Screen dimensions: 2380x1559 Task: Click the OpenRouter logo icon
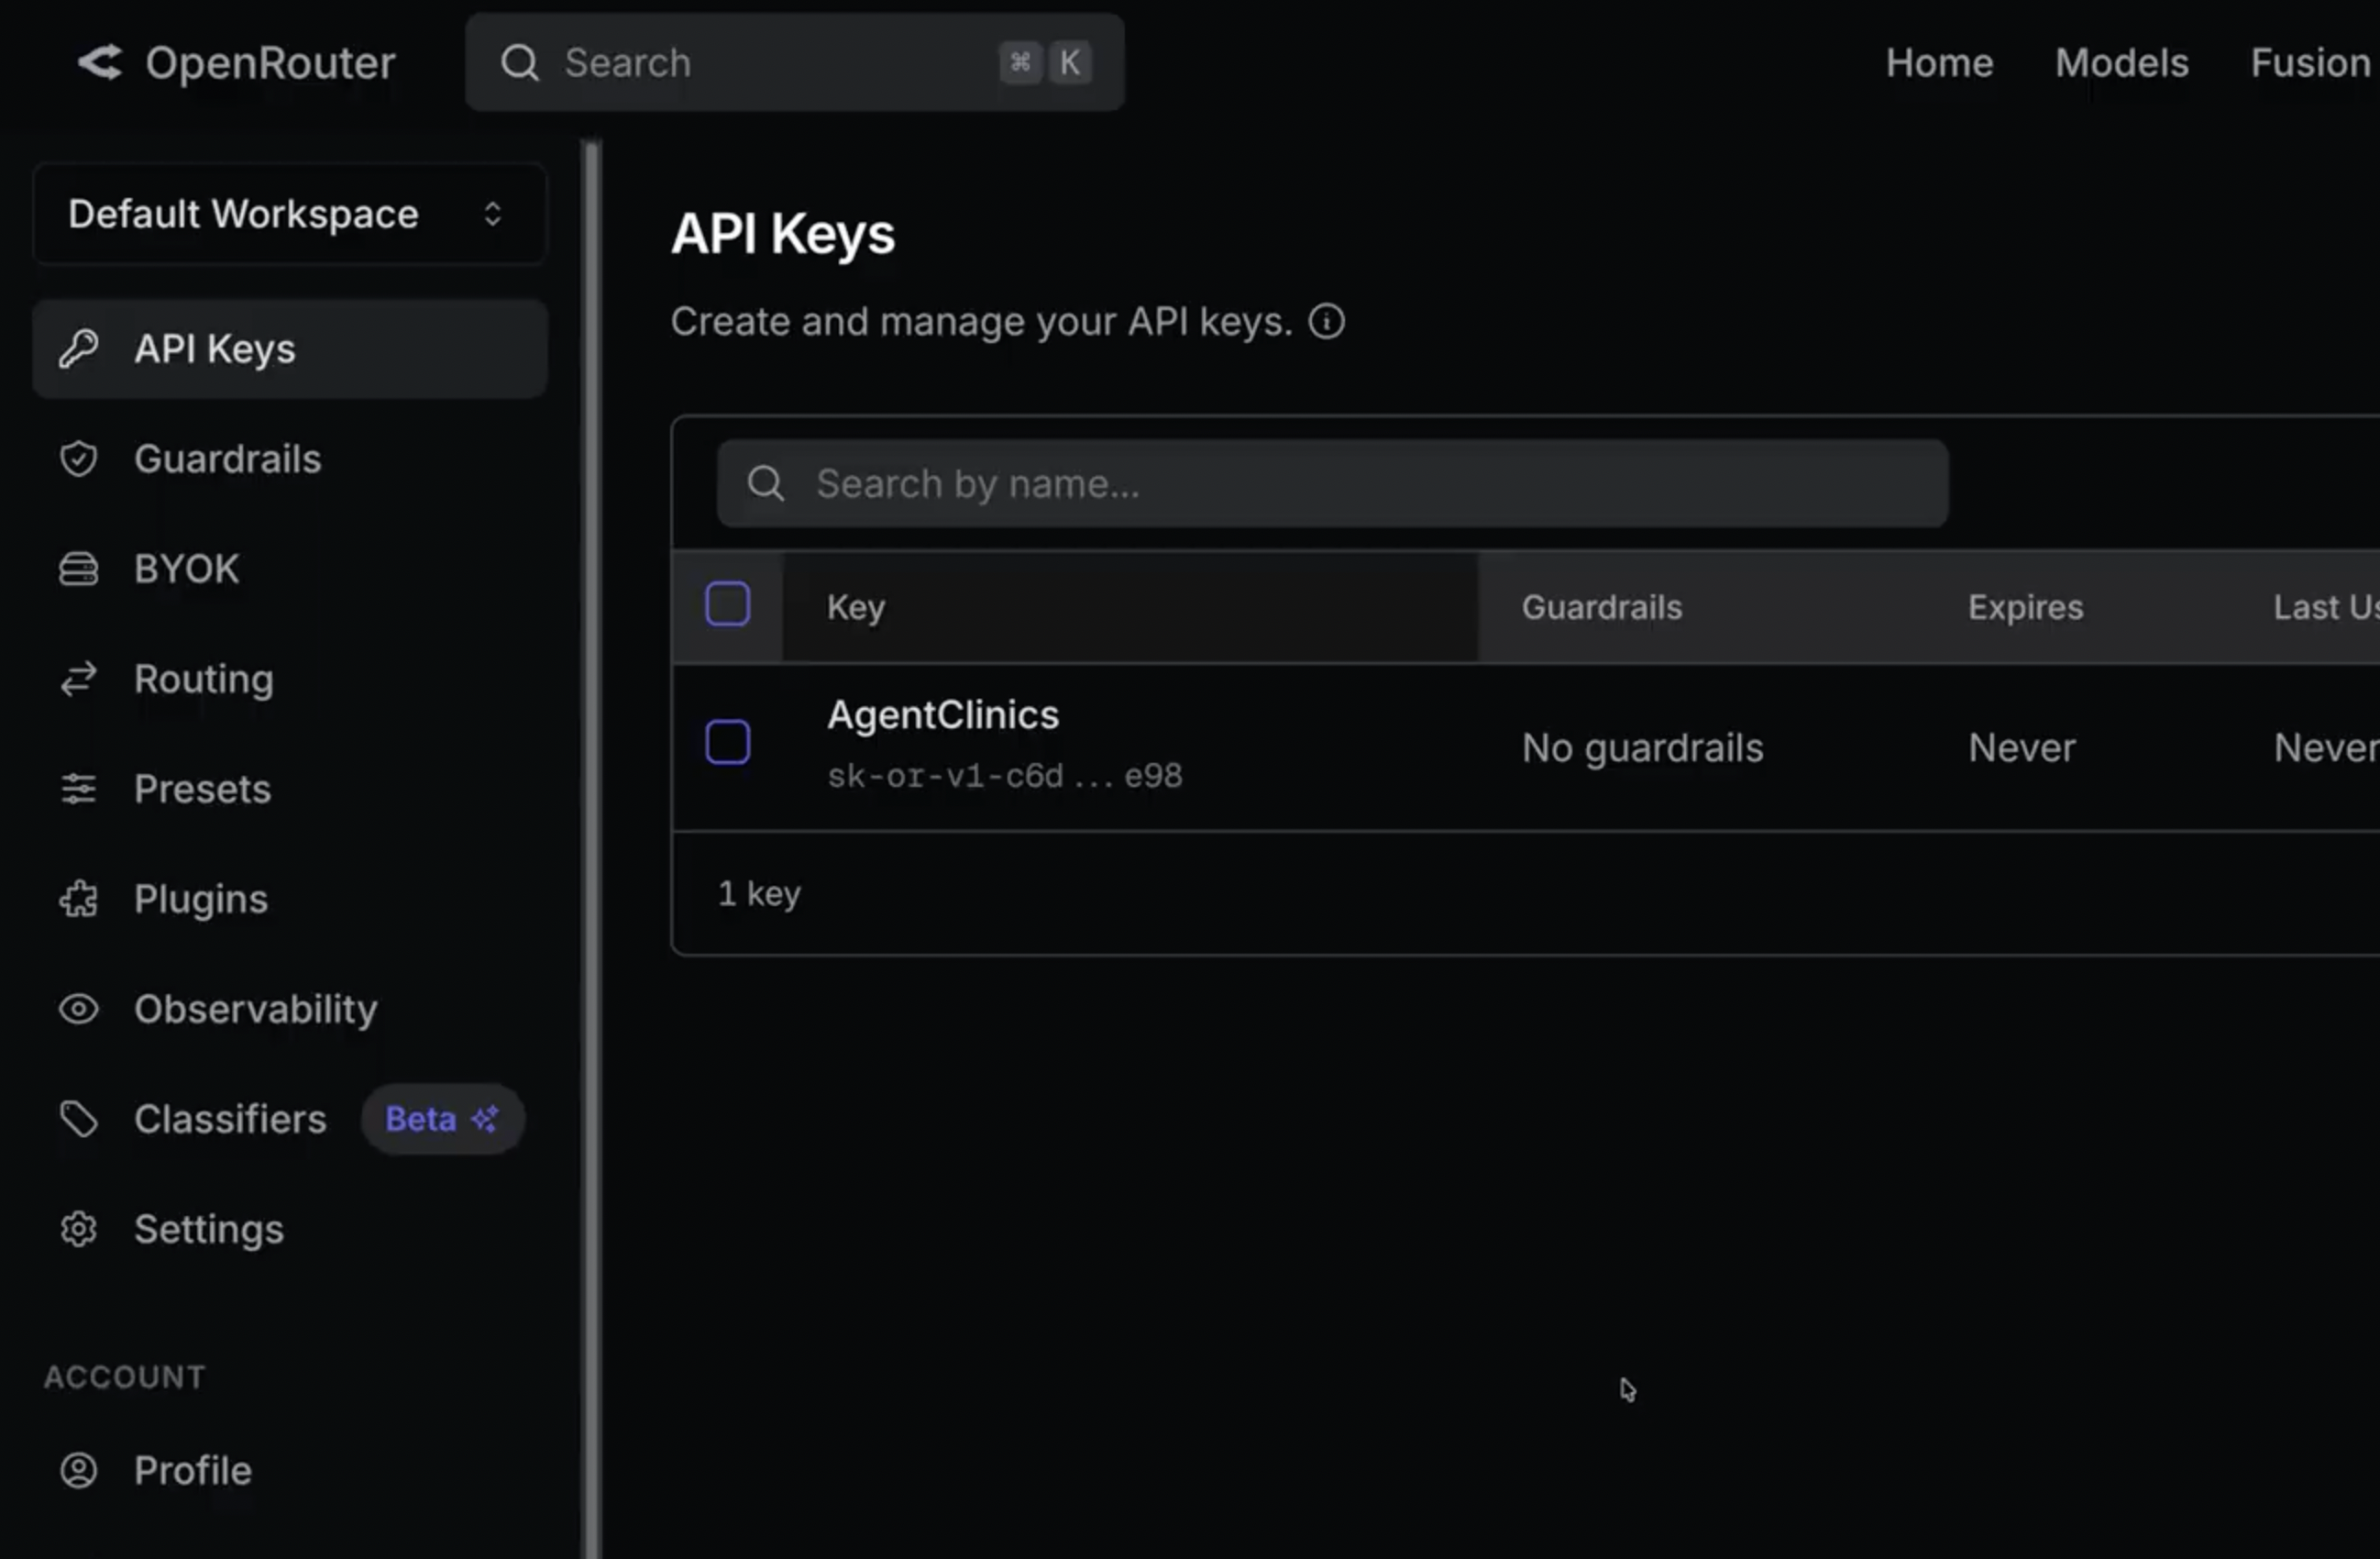(x=100, y=62)
